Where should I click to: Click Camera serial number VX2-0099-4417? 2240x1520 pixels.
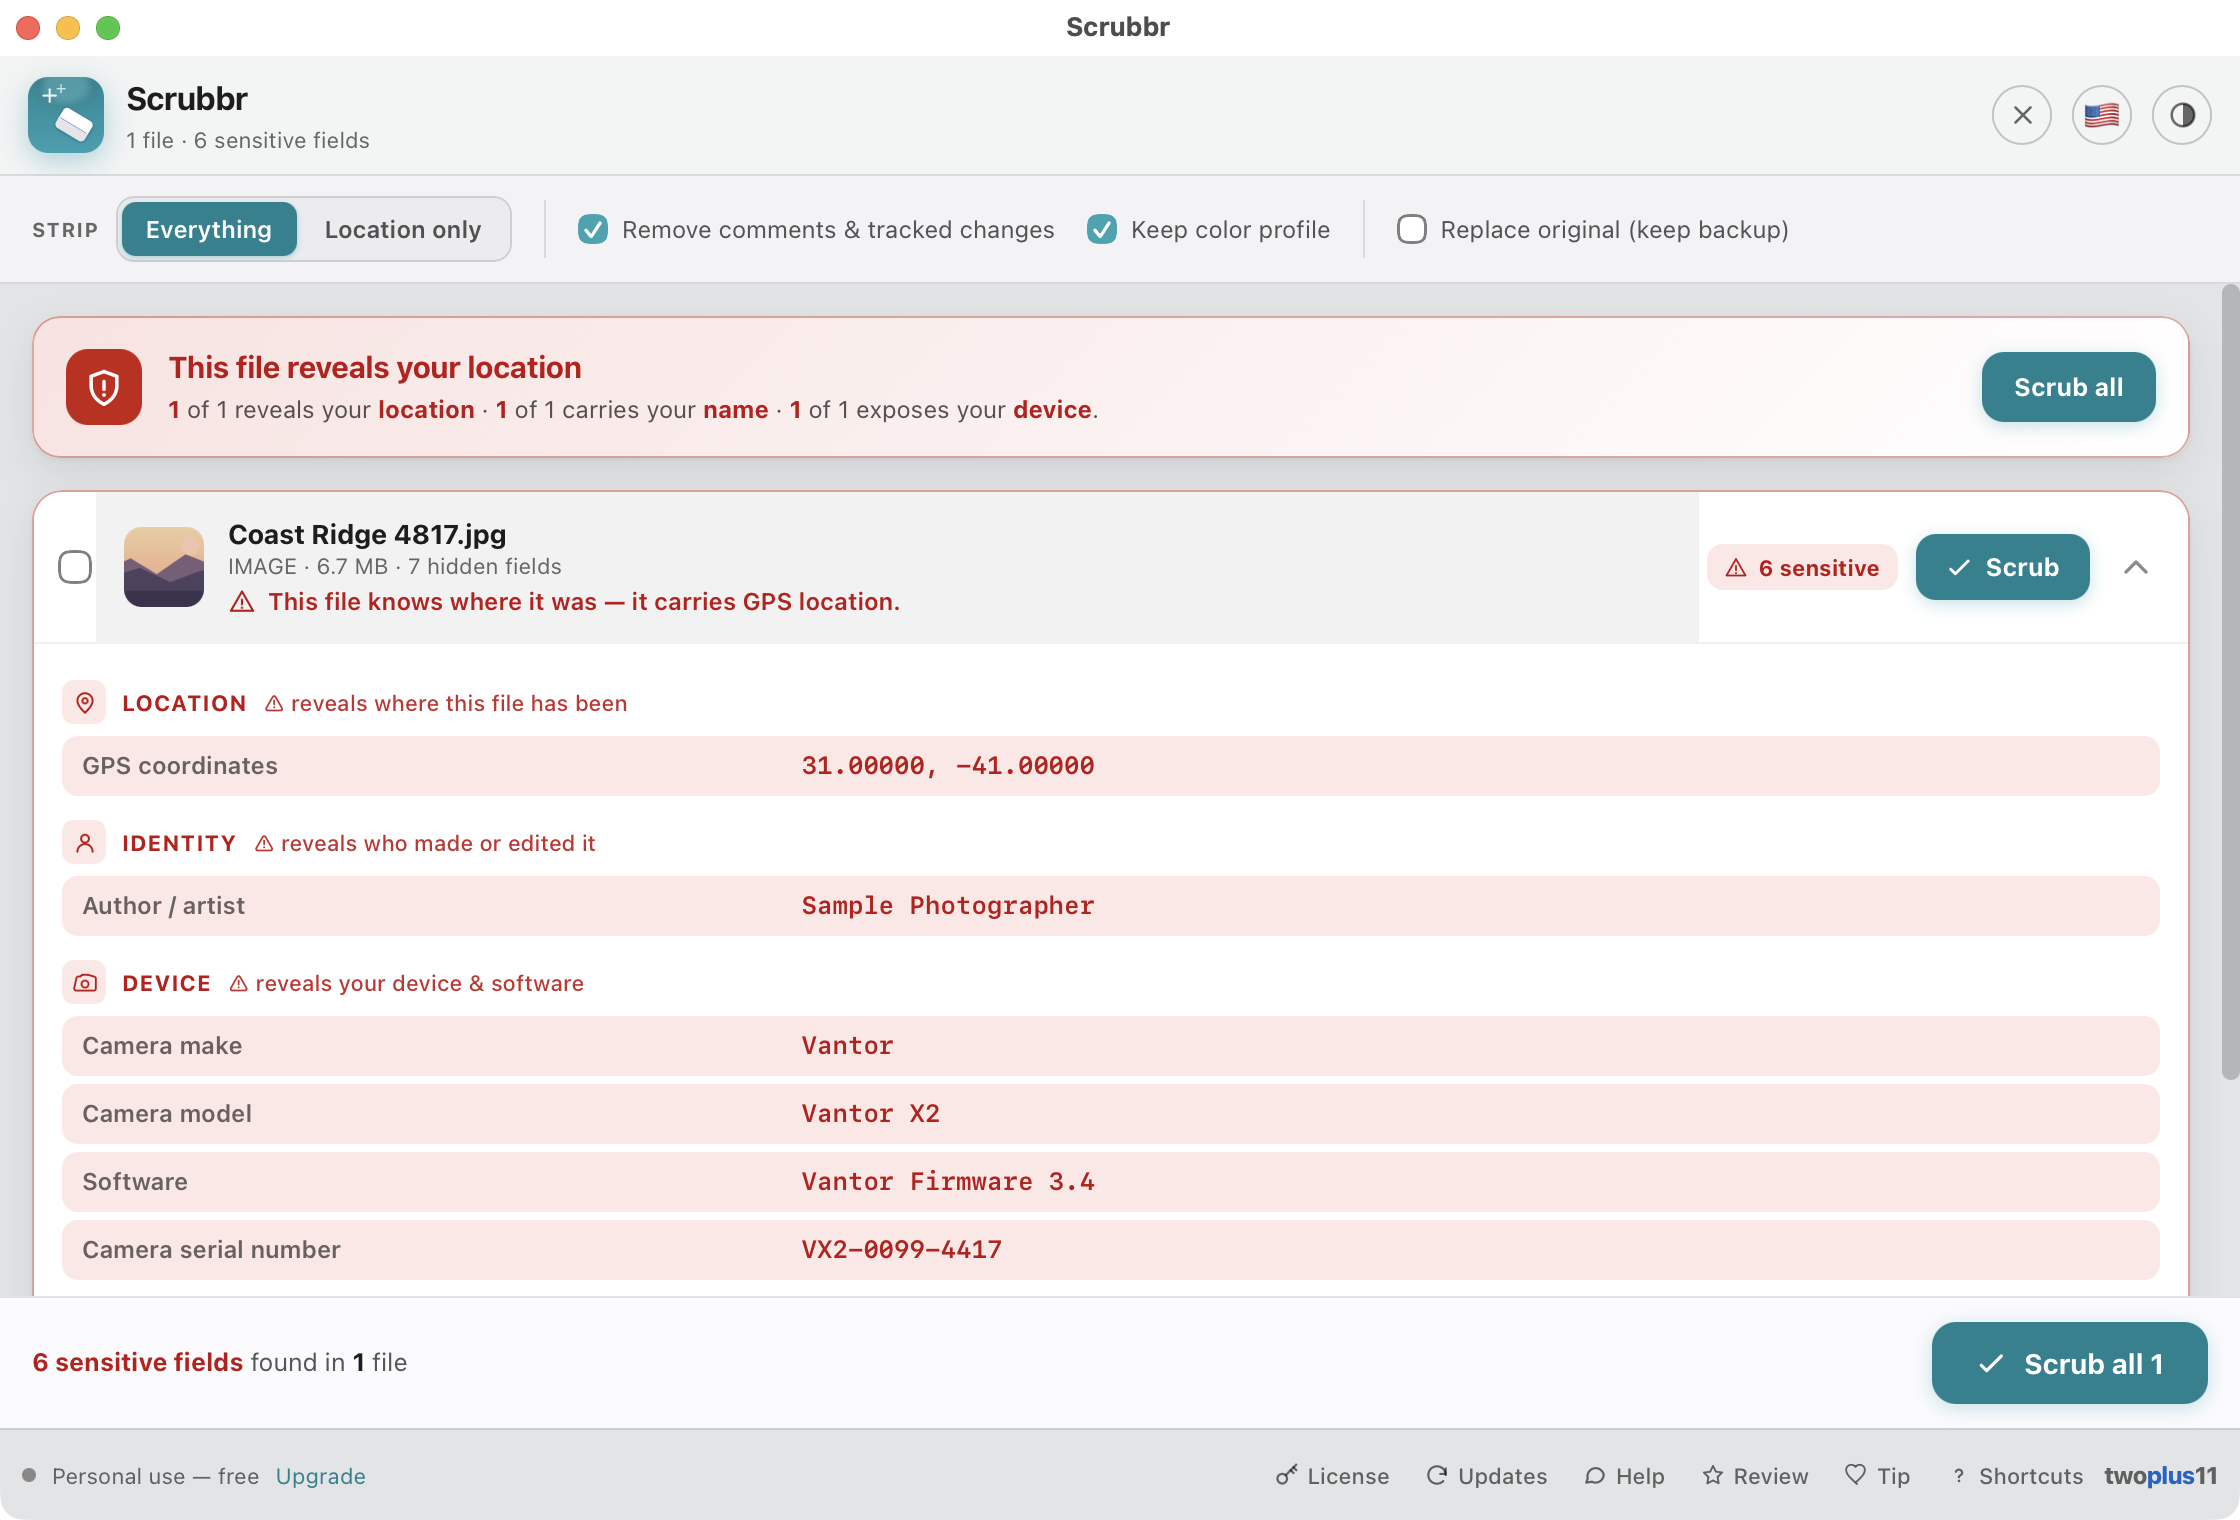point(901,1250)
